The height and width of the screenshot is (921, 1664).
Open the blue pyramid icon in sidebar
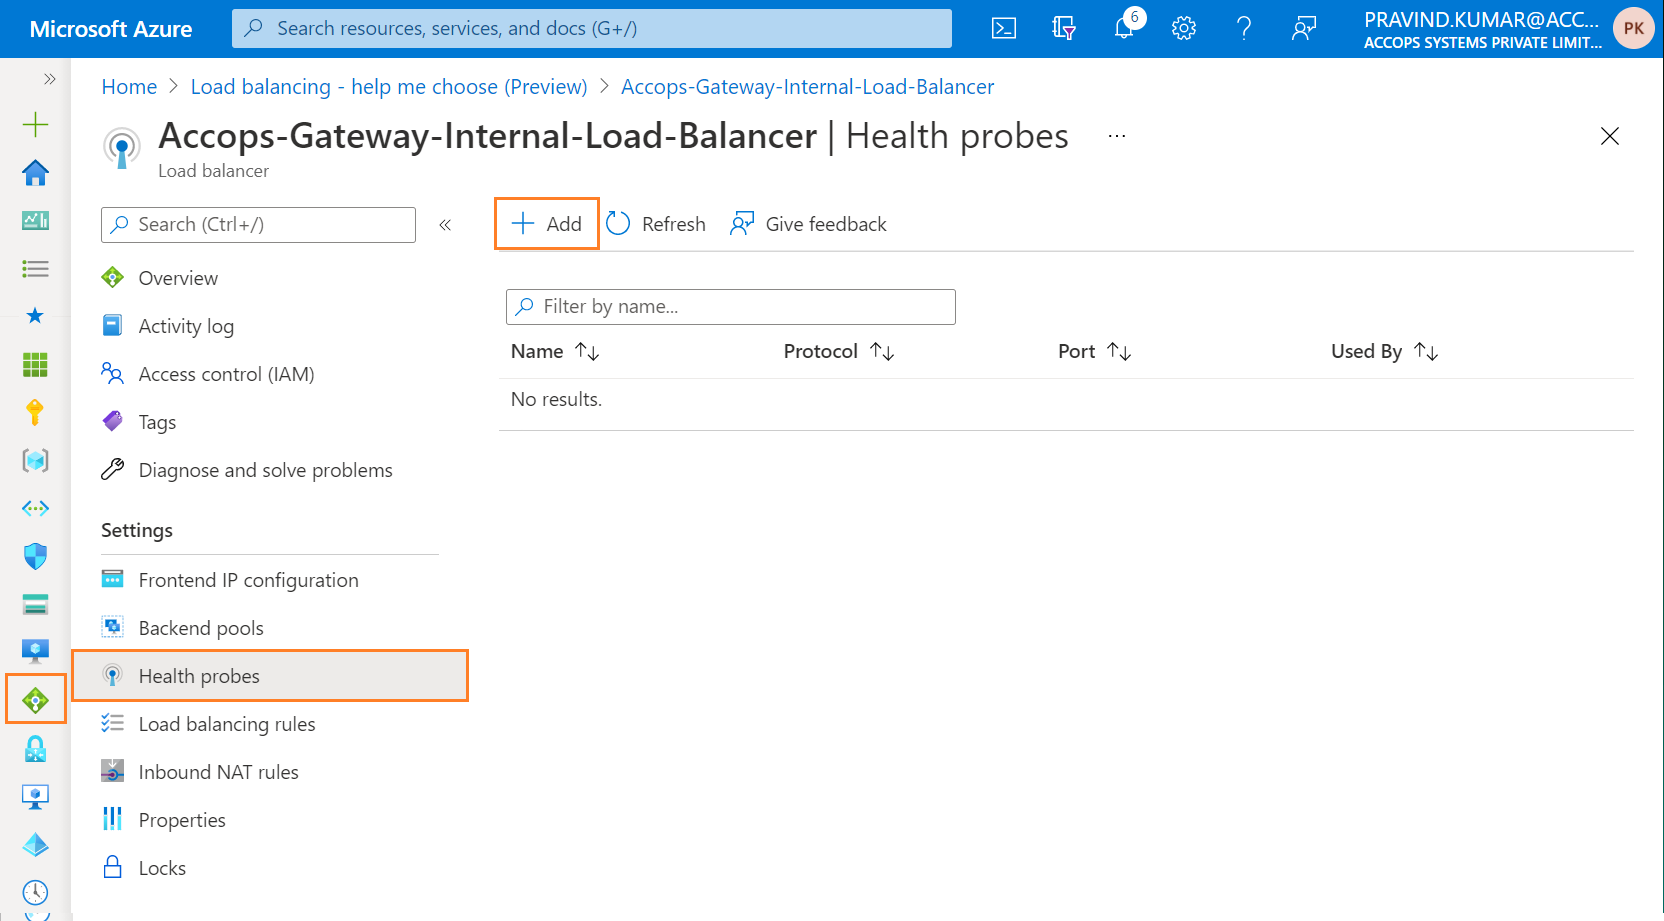(35, 845)
